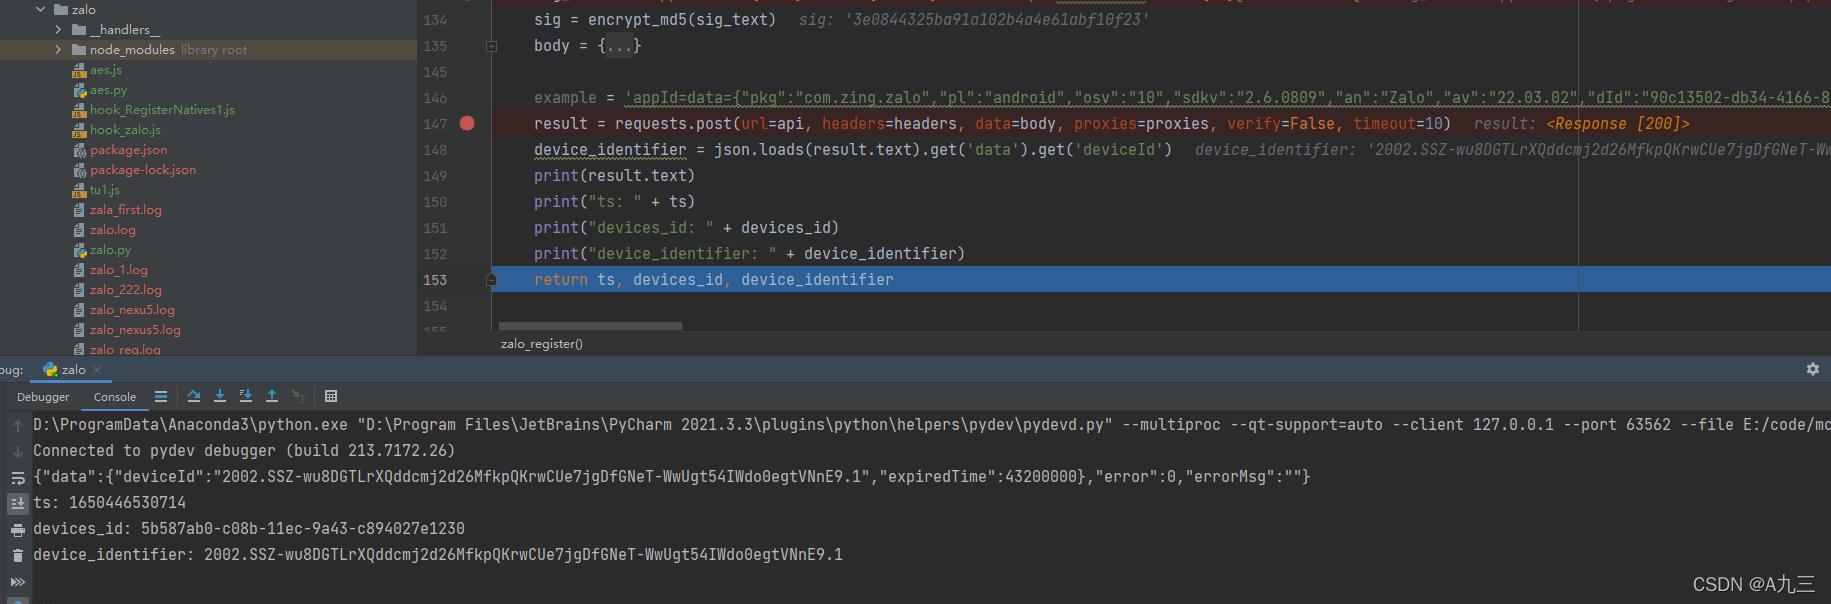Open package-lock.json file
Screen dimensions: 1831x604
(143, 170)
